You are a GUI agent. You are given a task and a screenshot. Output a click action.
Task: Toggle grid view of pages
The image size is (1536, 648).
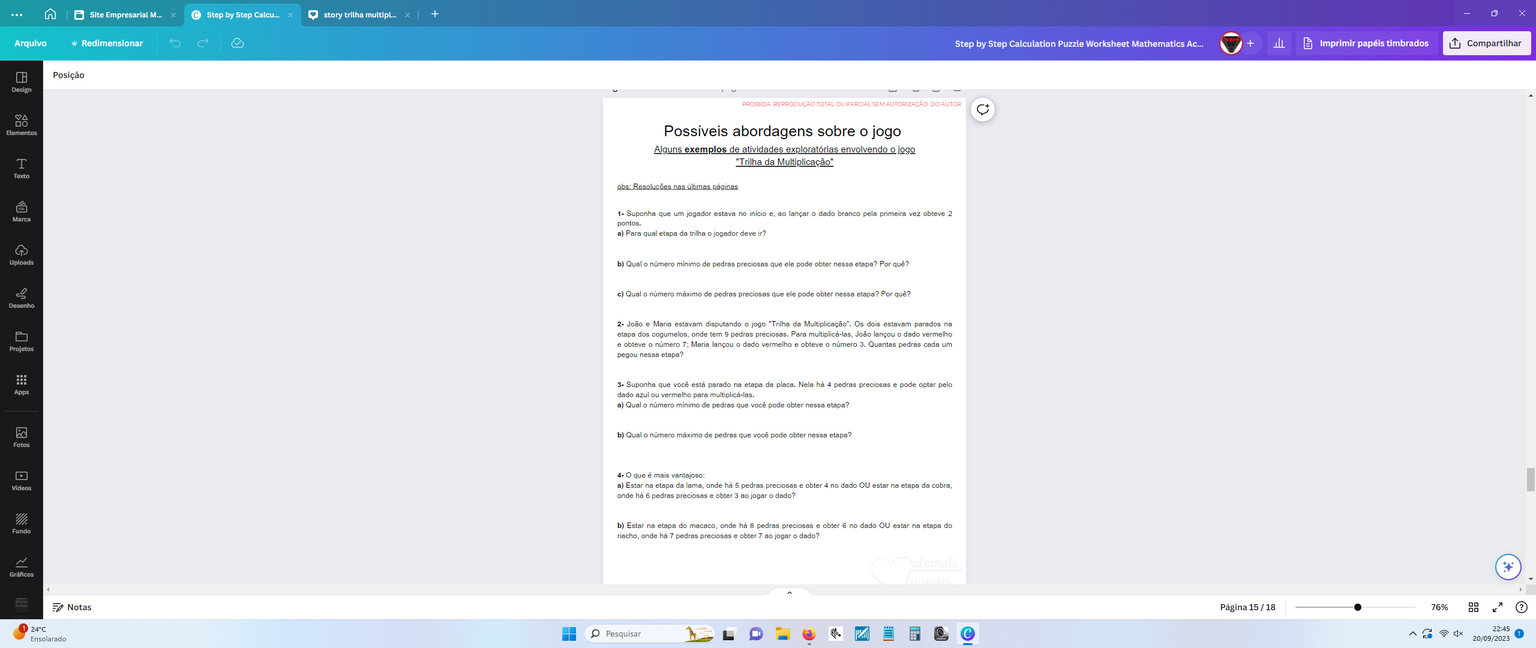tap(1473, 607)
